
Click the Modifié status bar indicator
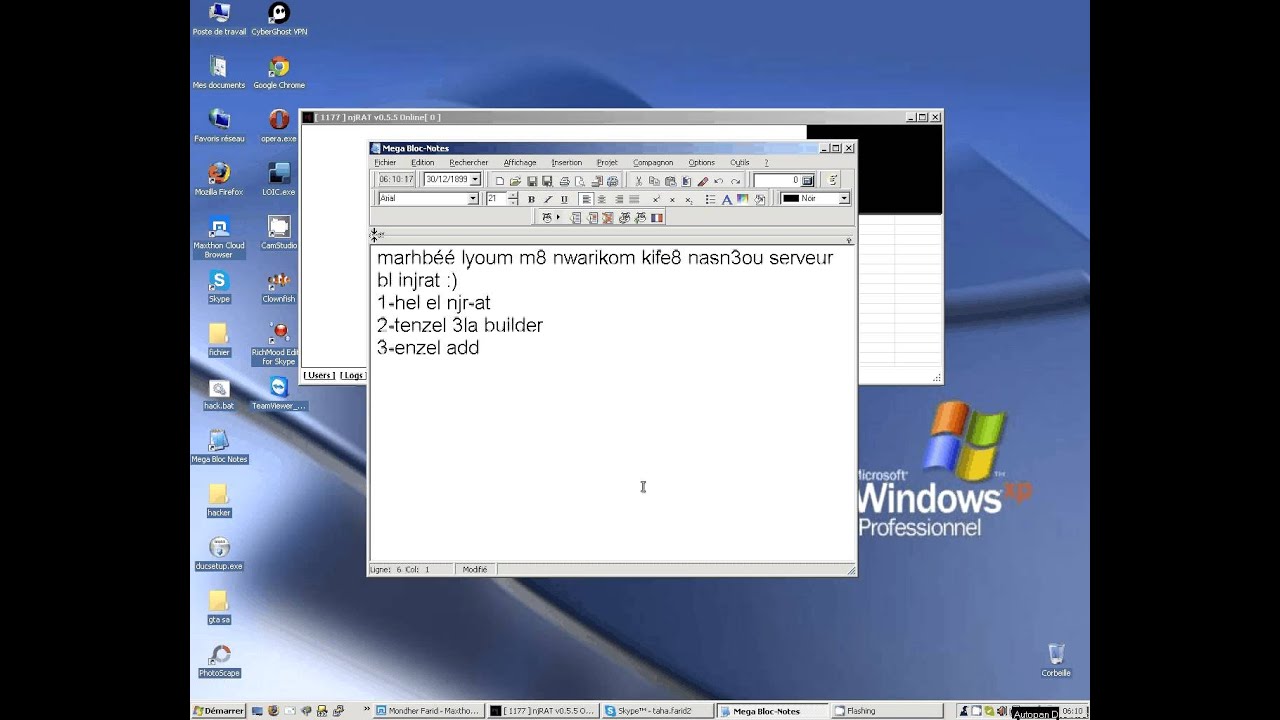(x=475, y=569)
